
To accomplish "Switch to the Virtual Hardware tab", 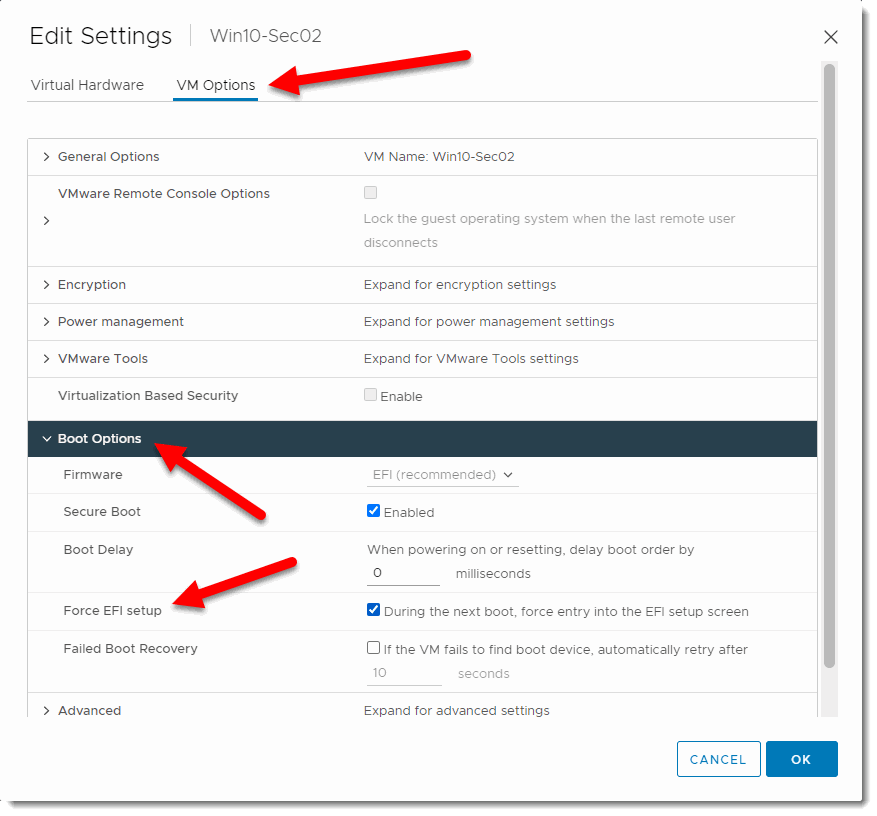I will [x=87, y=85].
